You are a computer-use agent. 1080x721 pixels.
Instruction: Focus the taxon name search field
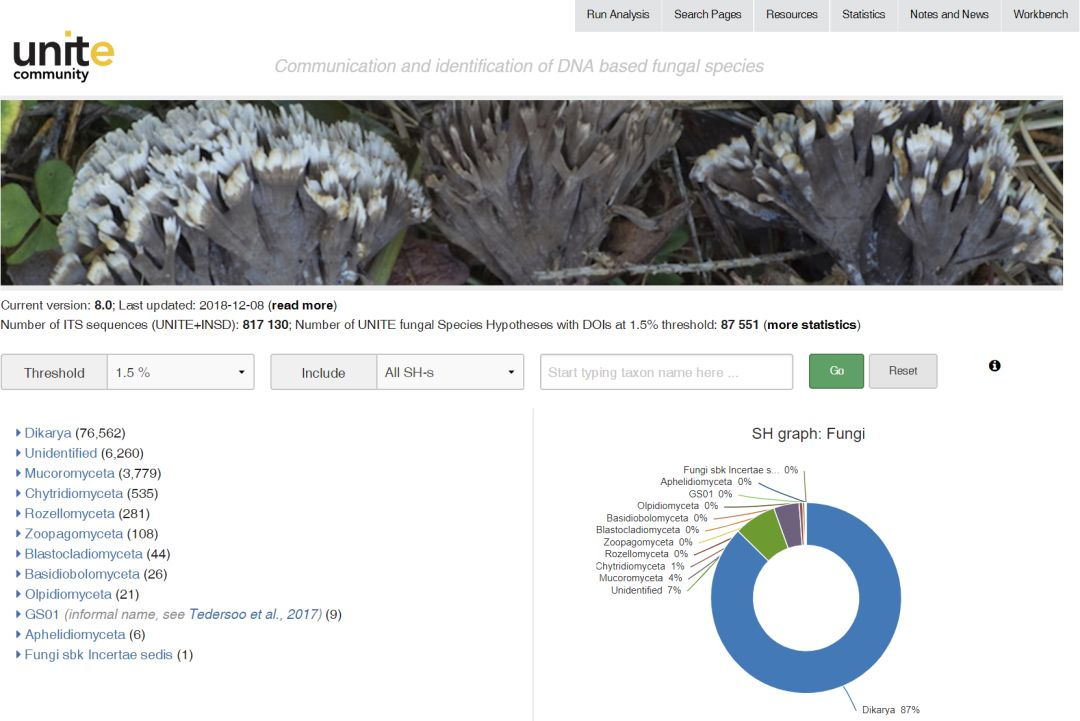point(666,372)
